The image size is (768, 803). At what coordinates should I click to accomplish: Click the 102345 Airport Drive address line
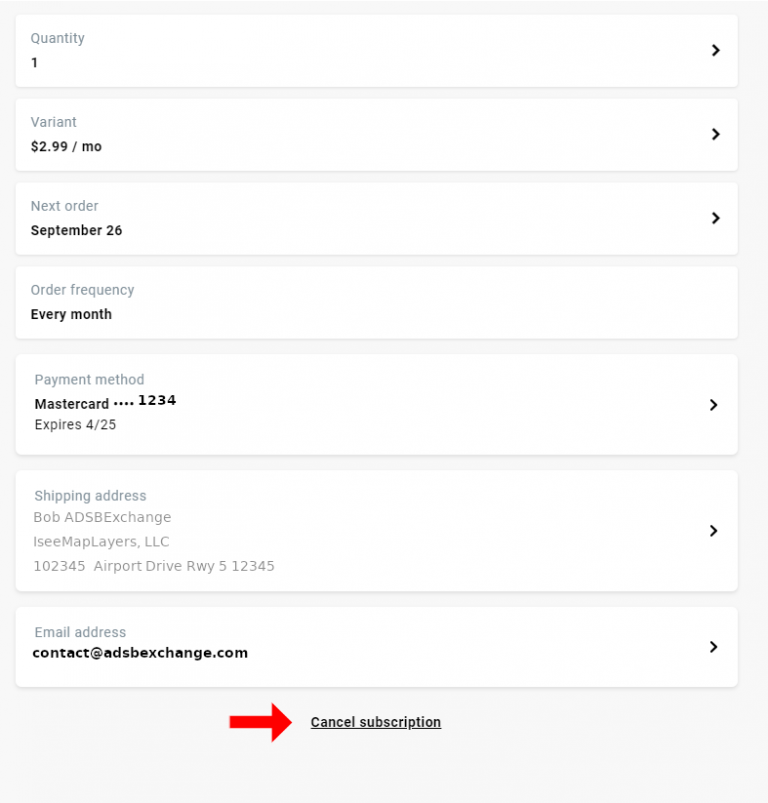(x=153, y=565)
